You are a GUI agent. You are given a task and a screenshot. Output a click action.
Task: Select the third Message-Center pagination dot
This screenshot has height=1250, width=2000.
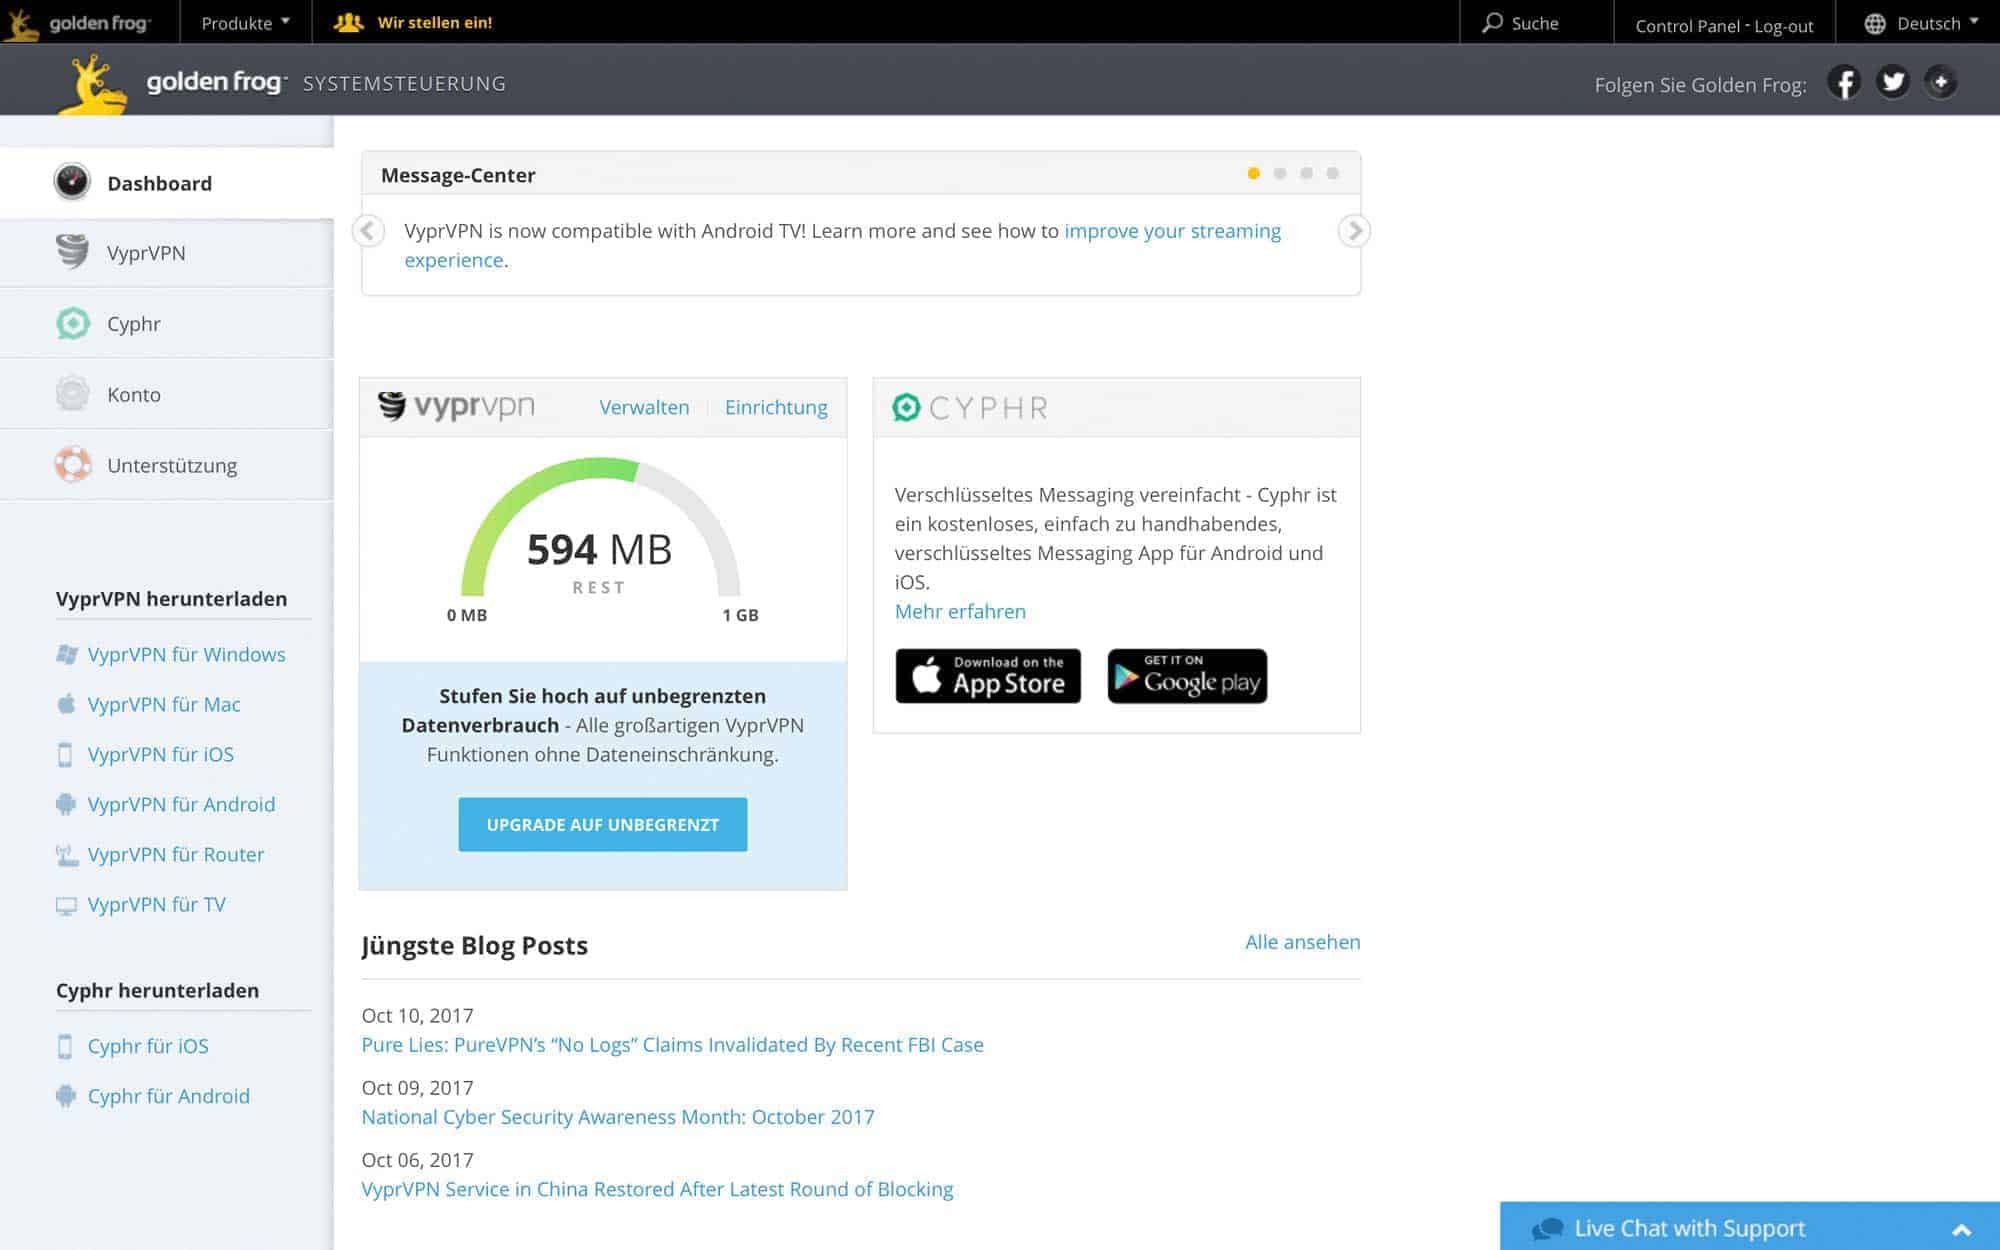(1306, 173)
